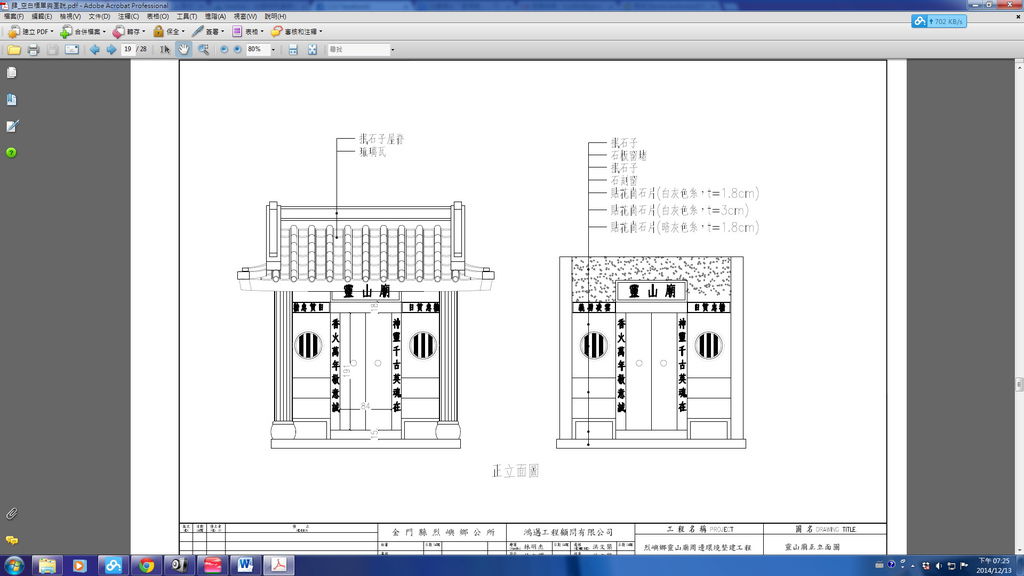
Task: Click the taskbar clock showing 07:25
Action: click(994, 566)
